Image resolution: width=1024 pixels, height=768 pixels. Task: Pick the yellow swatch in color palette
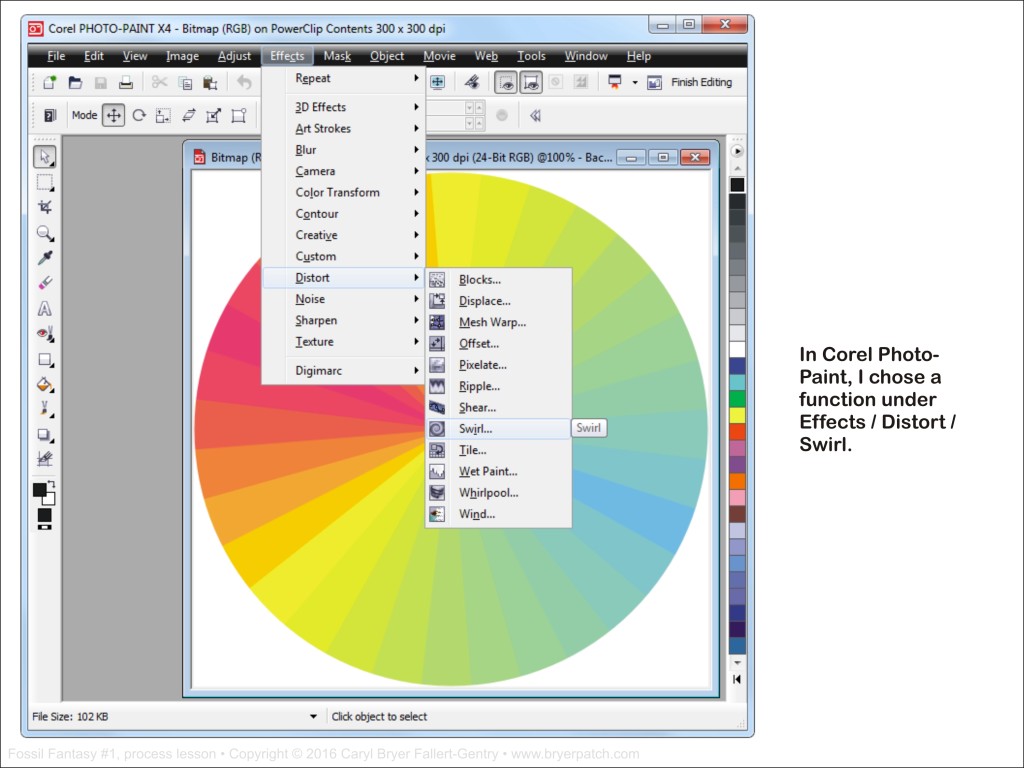point(737,414)
